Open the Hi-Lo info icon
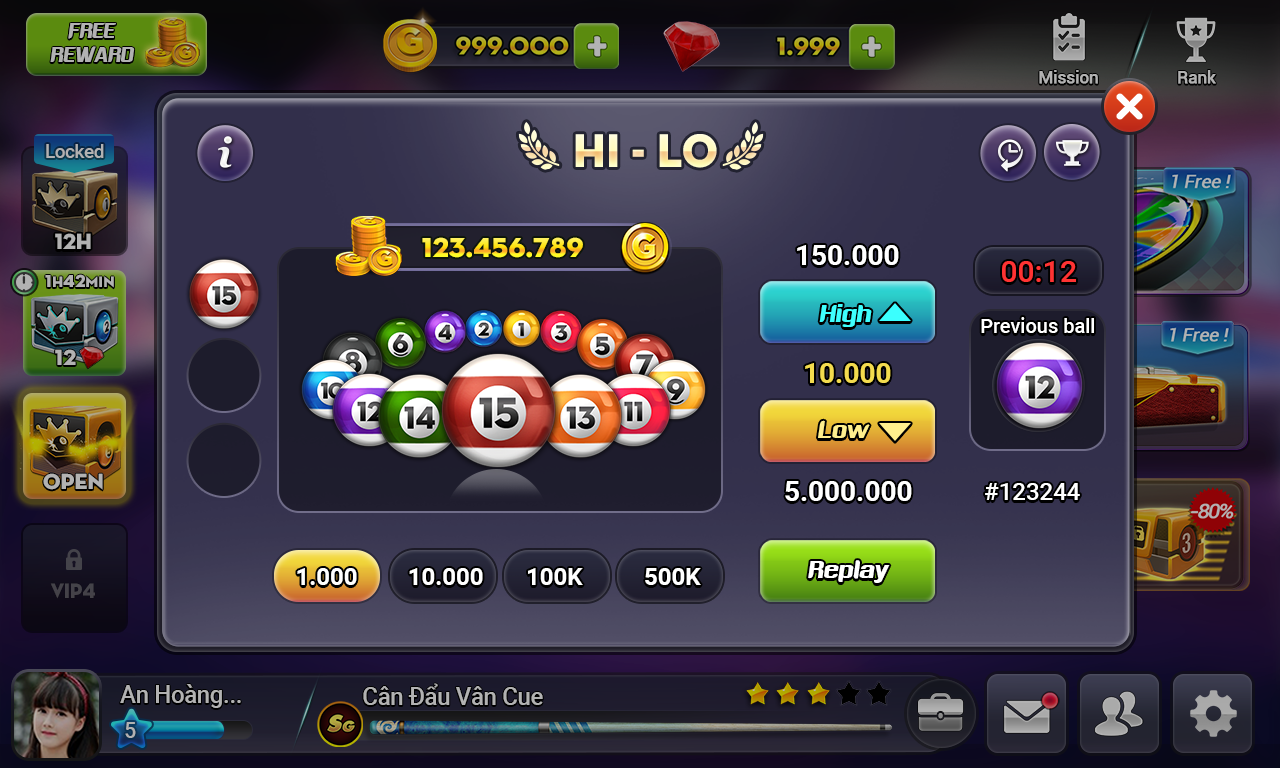 click(225, 153)
